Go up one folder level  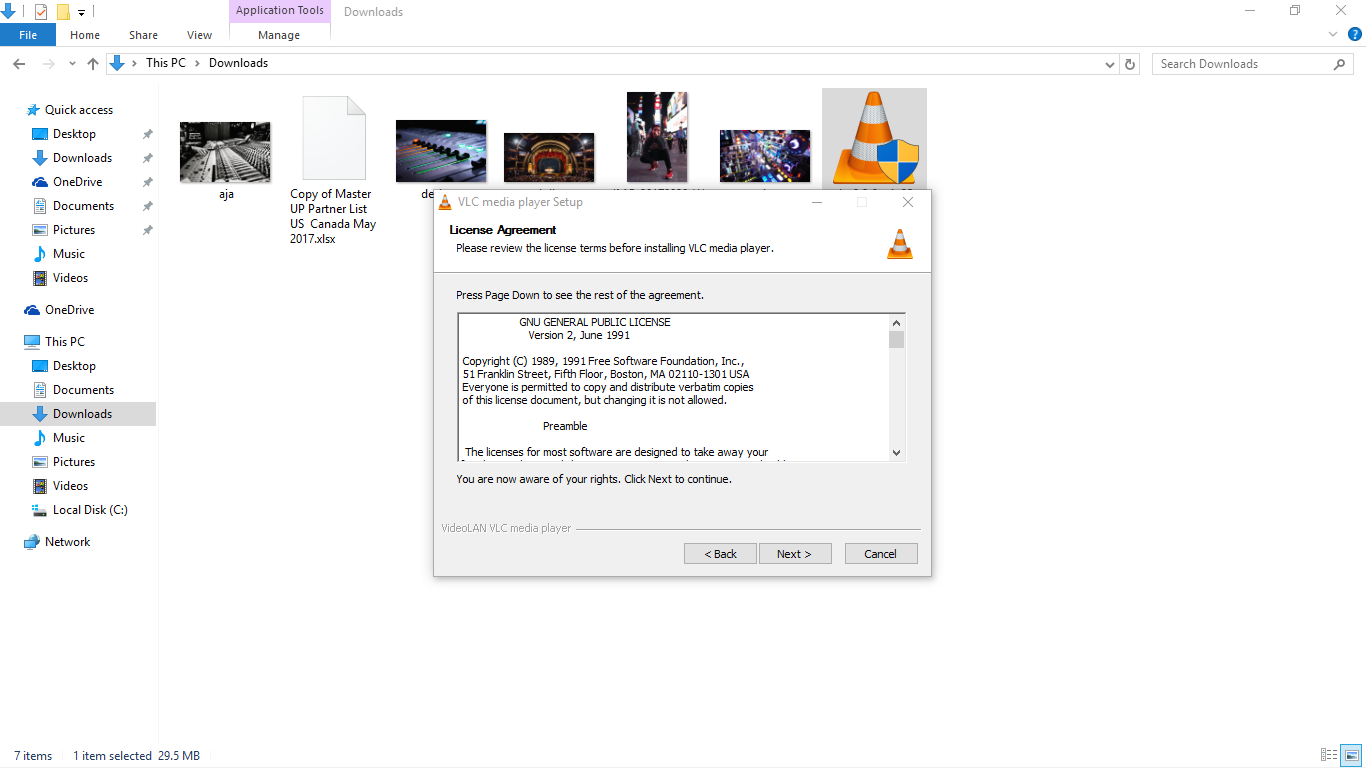pyautogui.click(x=93, y=63)
